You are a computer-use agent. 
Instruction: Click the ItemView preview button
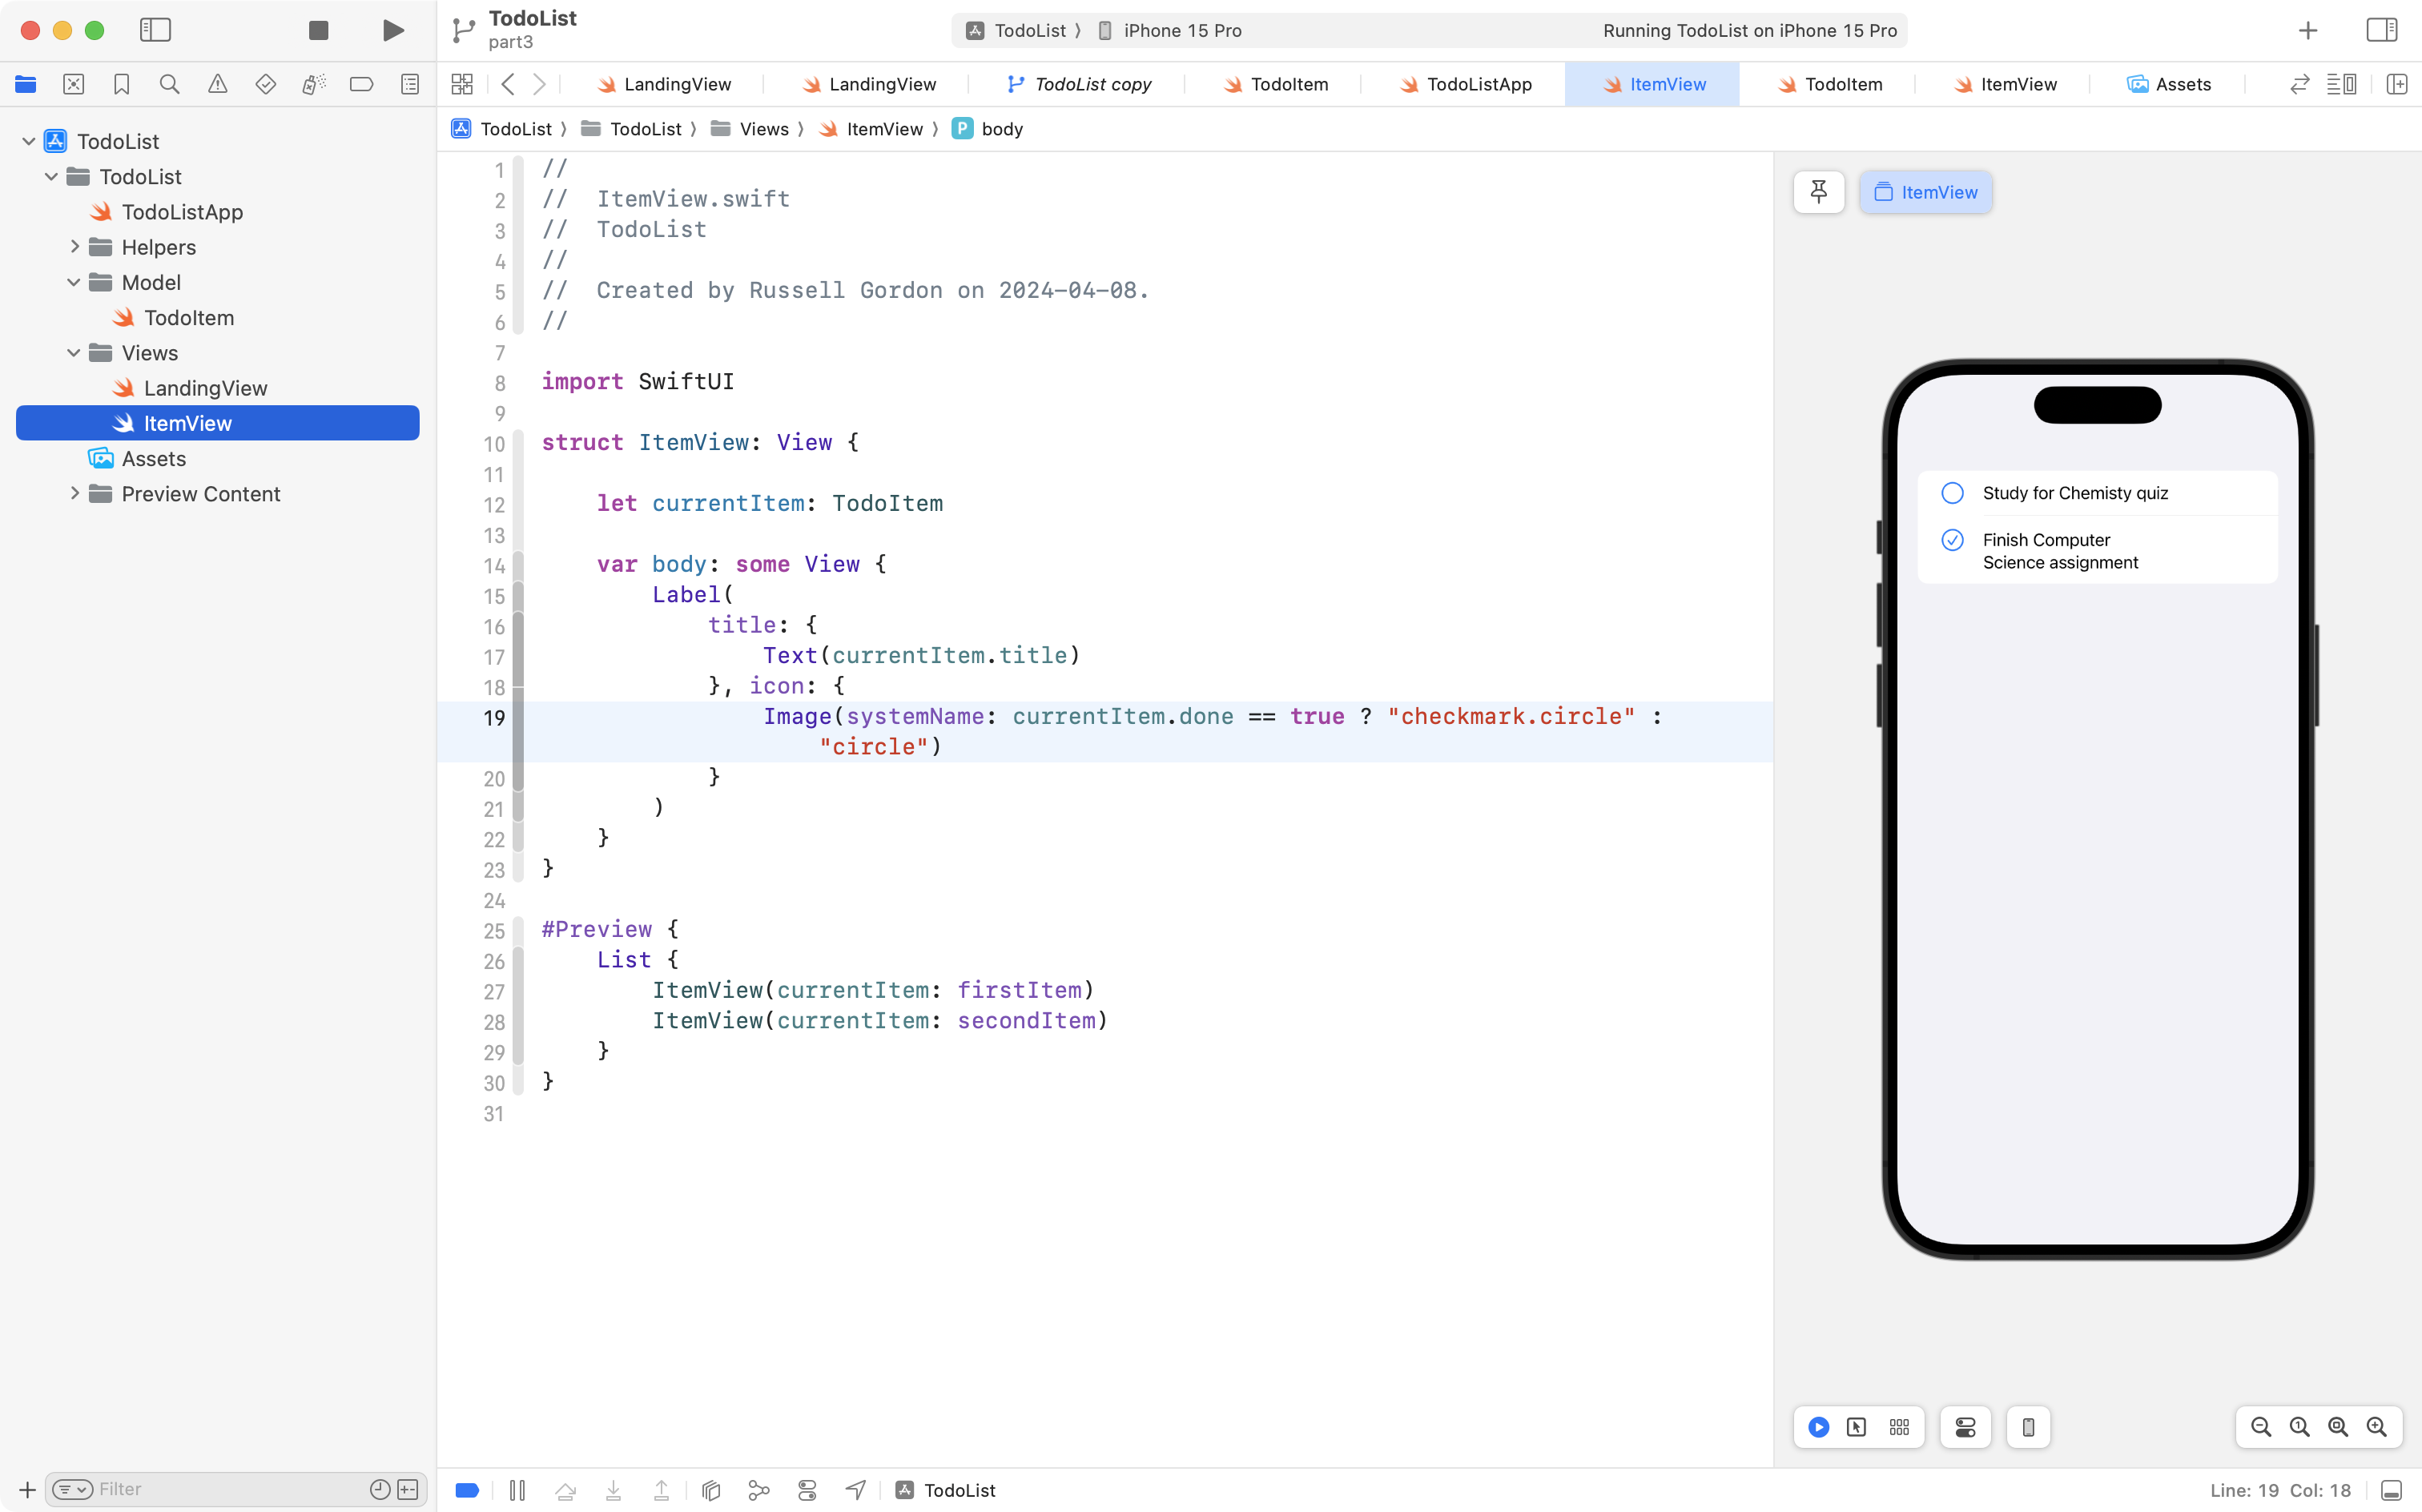(1925, 192)
